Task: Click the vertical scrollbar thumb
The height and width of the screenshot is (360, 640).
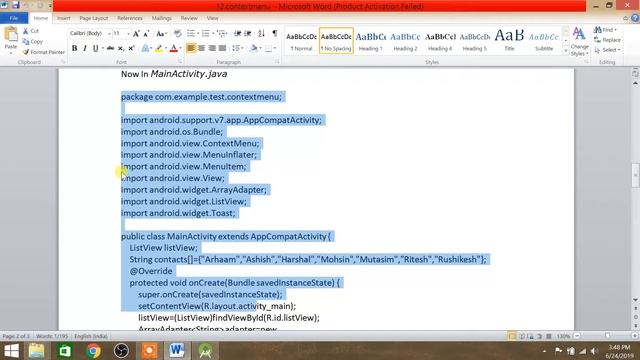Action: coord(636,176)
